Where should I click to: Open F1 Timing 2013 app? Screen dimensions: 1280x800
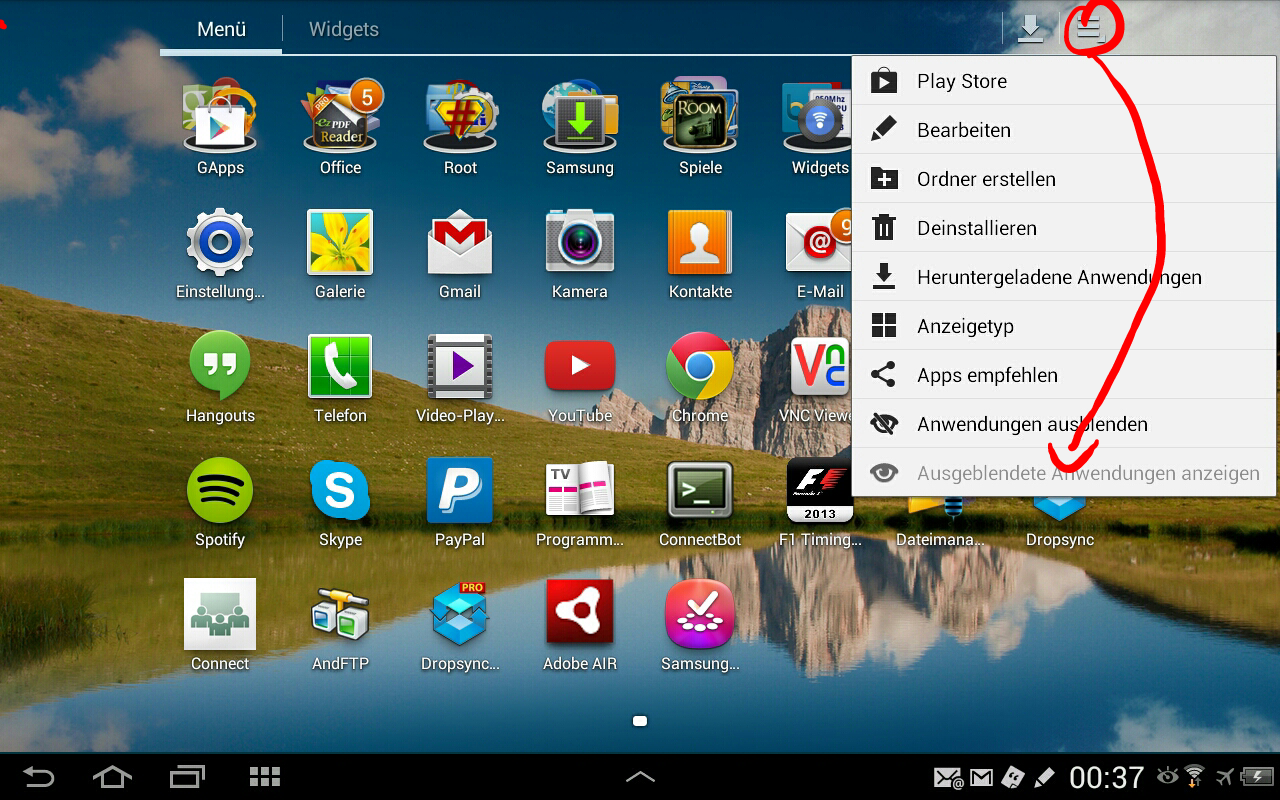(820, 489)
